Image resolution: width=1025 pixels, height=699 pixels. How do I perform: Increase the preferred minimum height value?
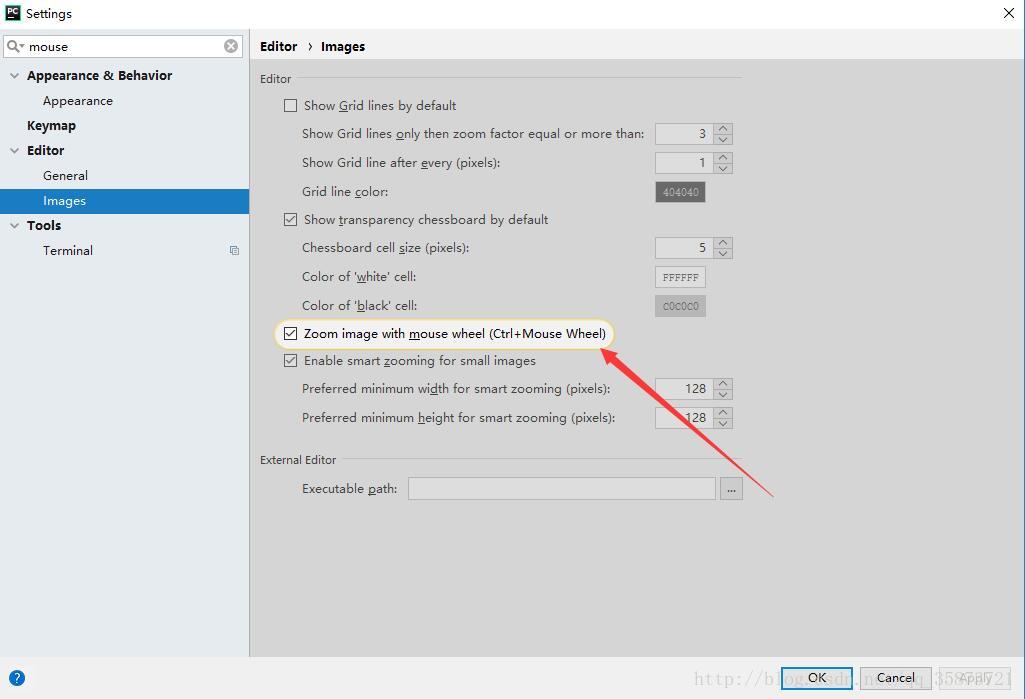(723, 412)
